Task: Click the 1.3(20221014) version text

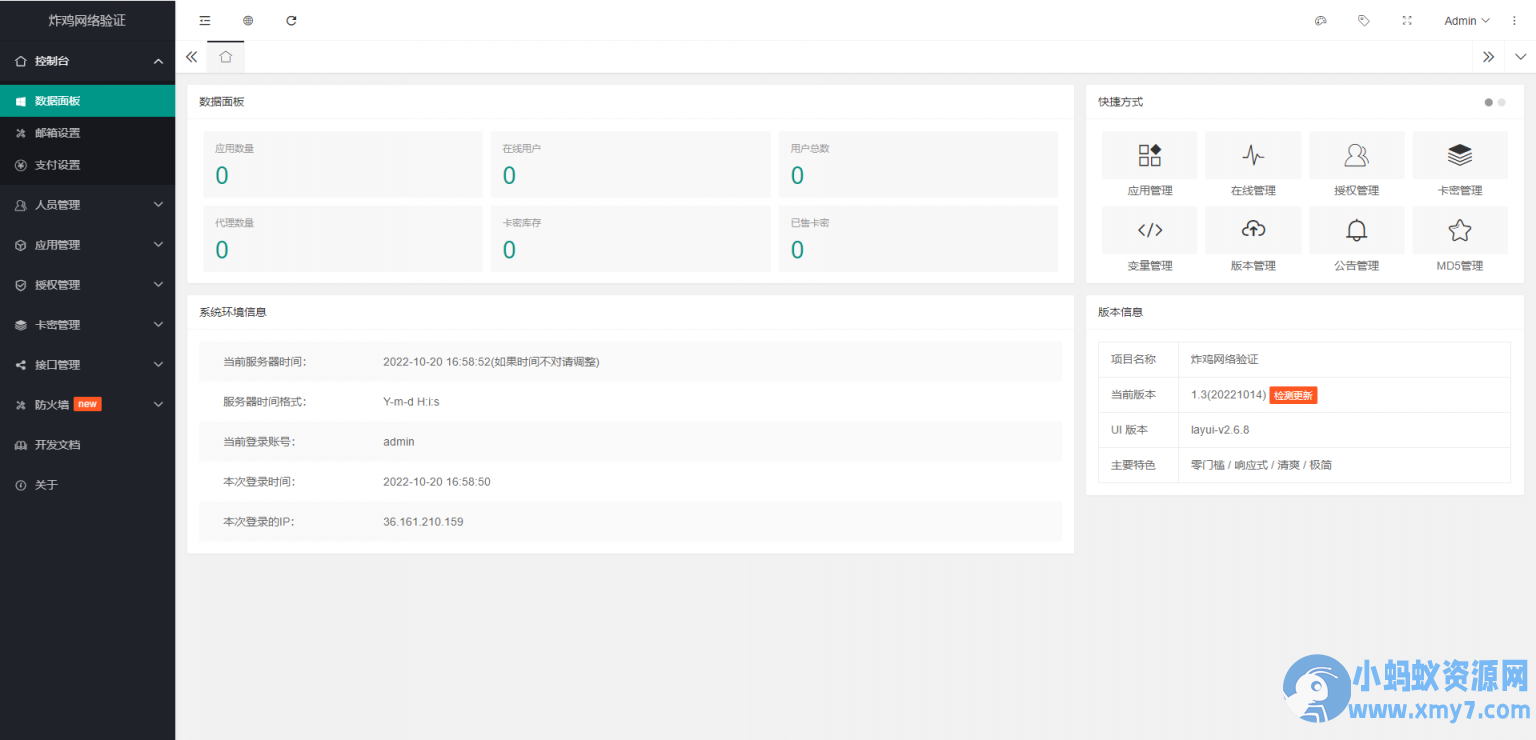Action: (x=1229, y=395)
